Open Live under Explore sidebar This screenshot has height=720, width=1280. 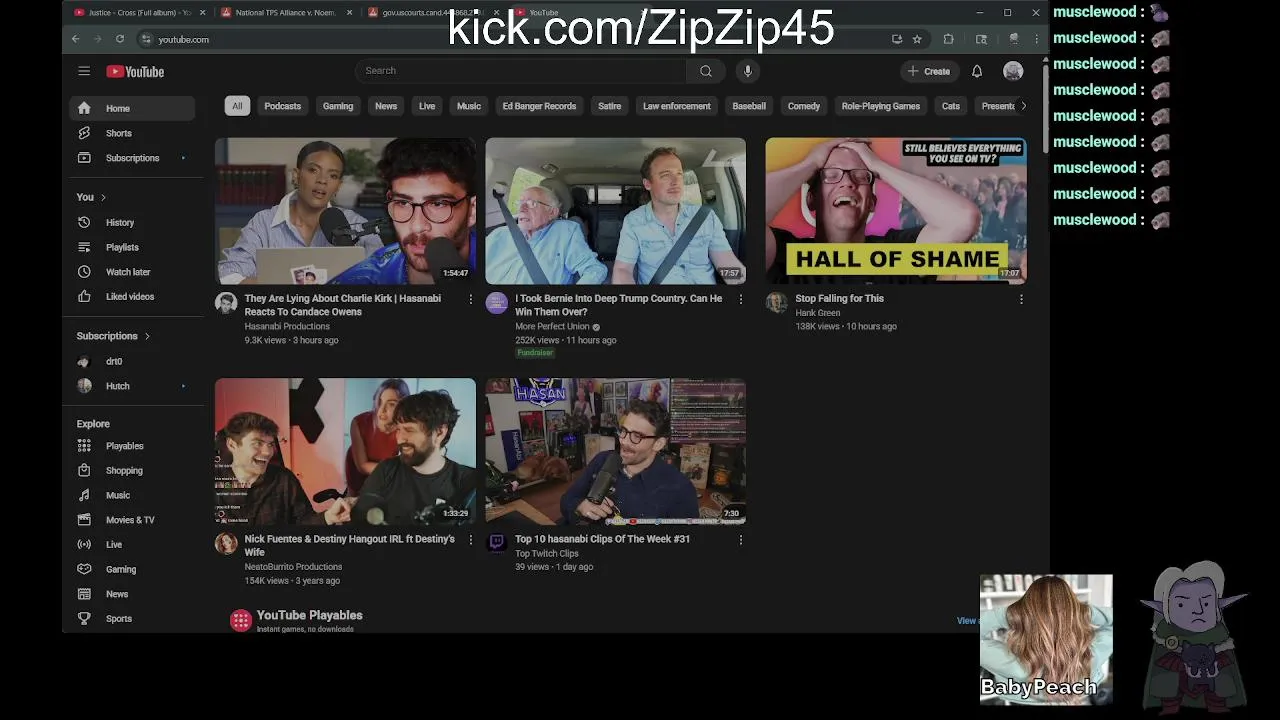(x=133, y=544)
